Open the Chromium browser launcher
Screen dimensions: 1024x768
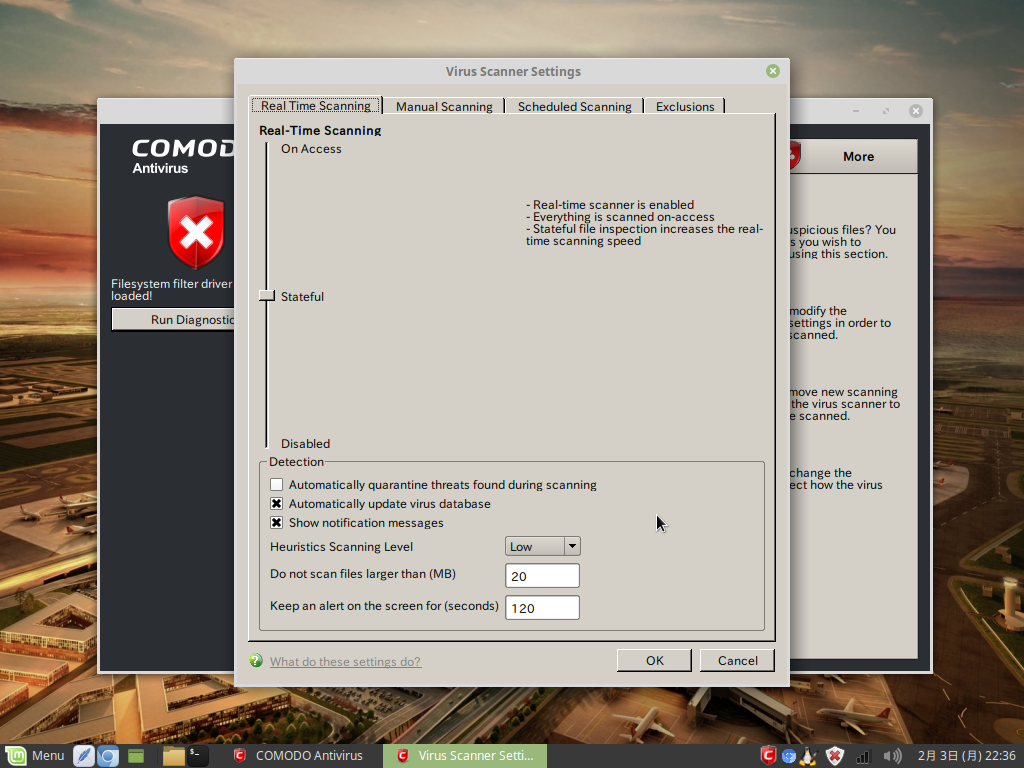[x=108, y=756]
